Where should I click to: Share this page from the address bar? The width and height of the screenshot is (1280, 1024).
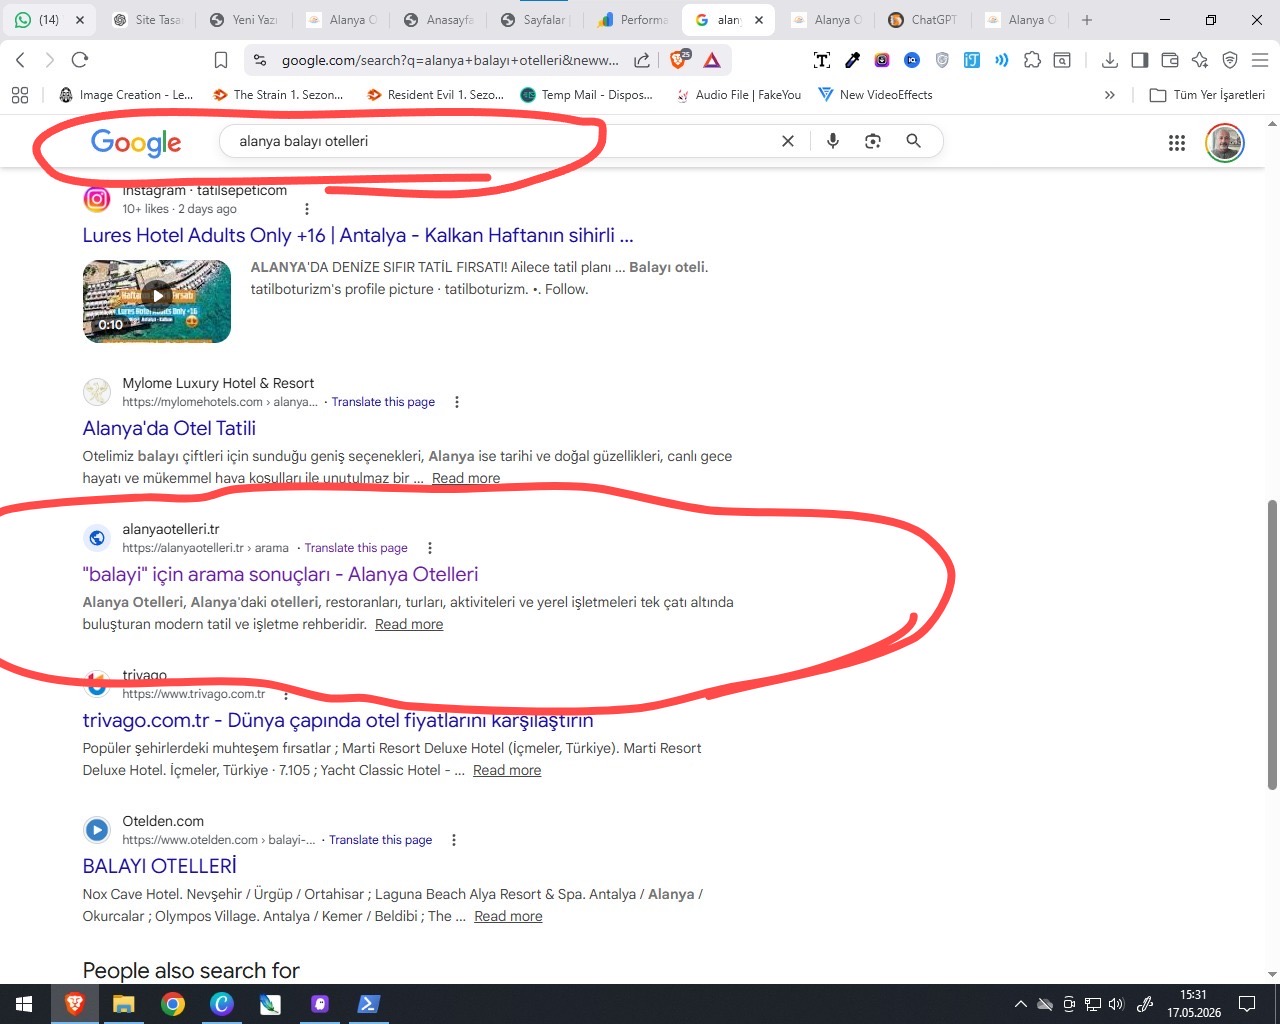(x=642, y=60)
